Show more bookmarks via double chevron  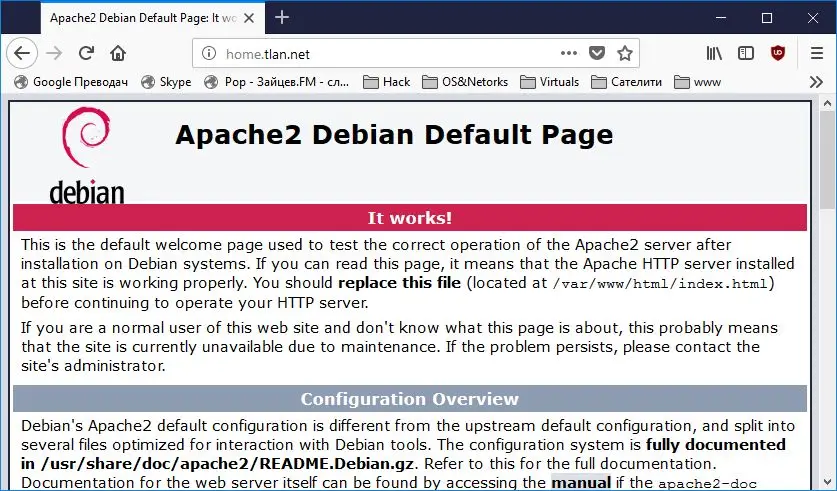[816, 82]
